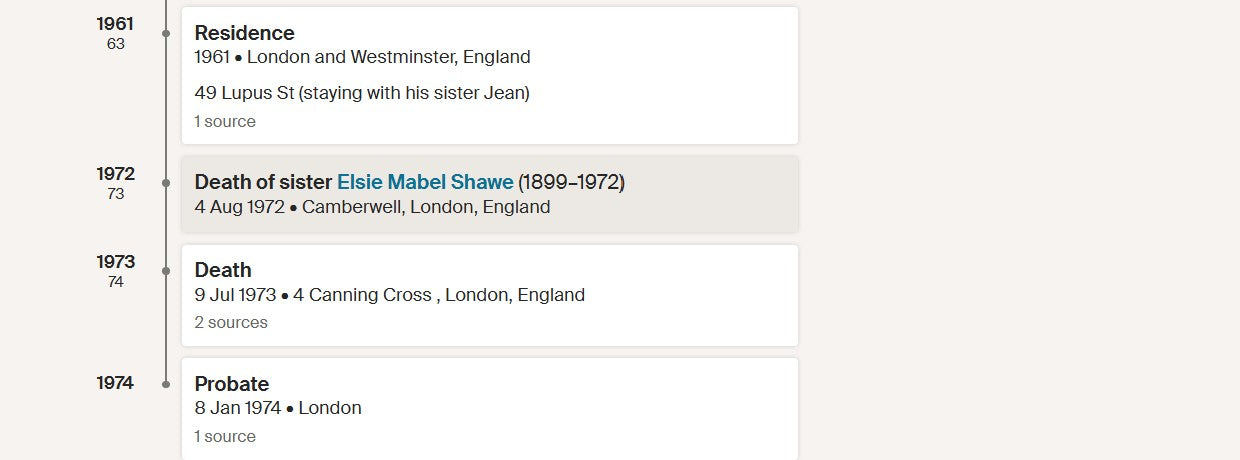The width and height of the screenshot is (1240, 460).
Task: Click the 1972 timeline marker dot
Action: tap(166, 183)
